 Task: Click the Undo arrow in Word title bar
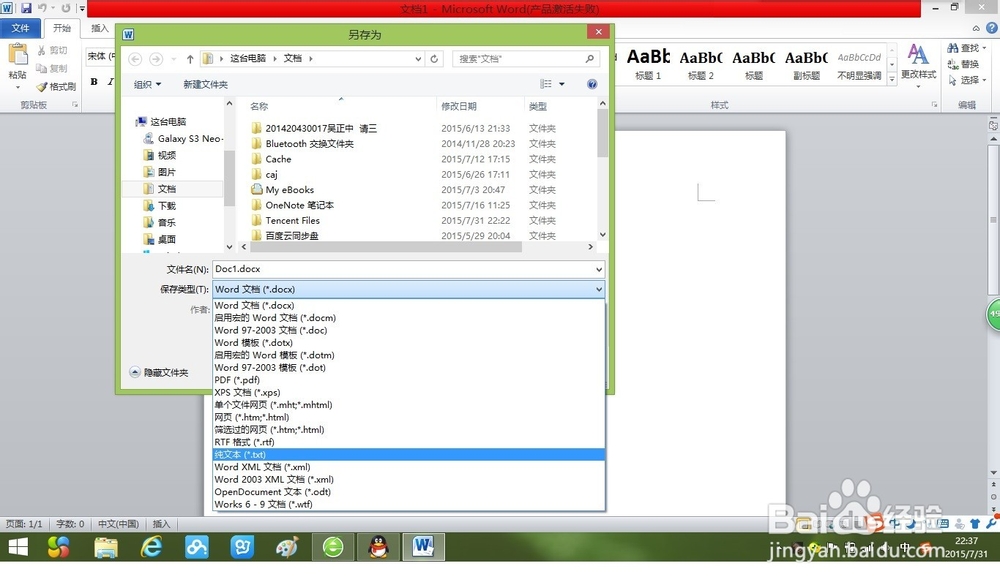(42, 8)
